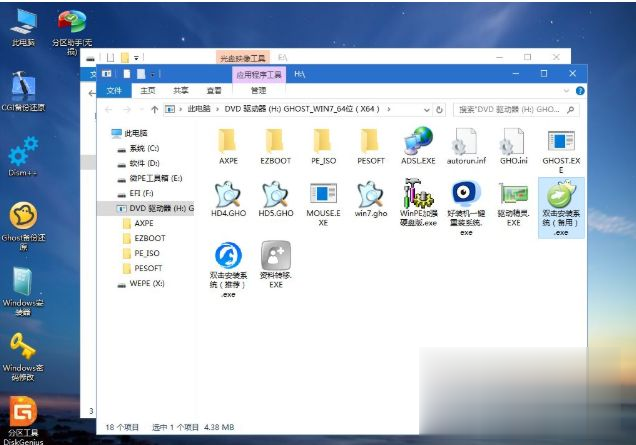The height and width of the screenshot is (445, 636).
Task: Select EFI (F:) drive in tree
Action: tap(135, 193)
